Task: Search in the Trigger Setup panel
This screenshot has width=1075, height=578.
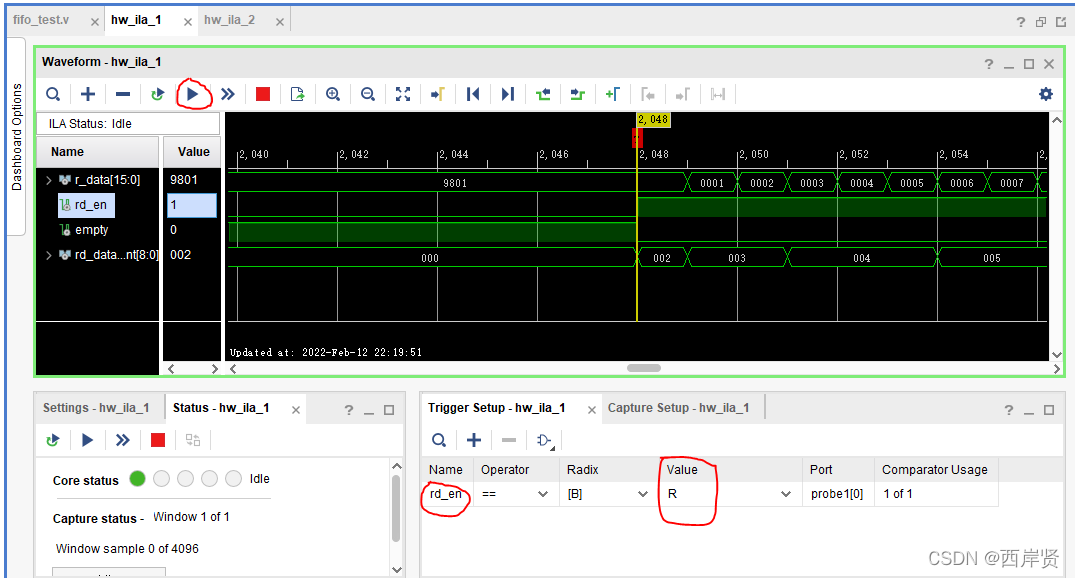Action: [x=439, y=440]
